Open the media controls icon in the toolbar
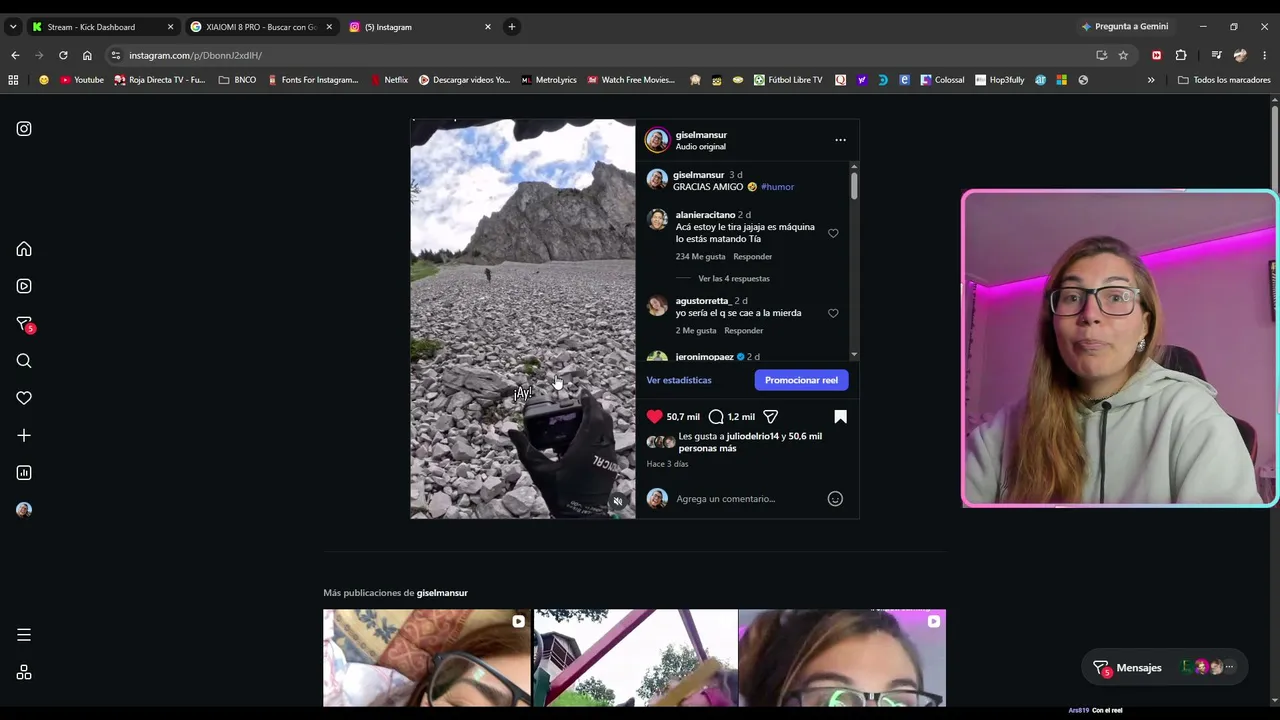The image size is (1280, 720). point(1216,55)
